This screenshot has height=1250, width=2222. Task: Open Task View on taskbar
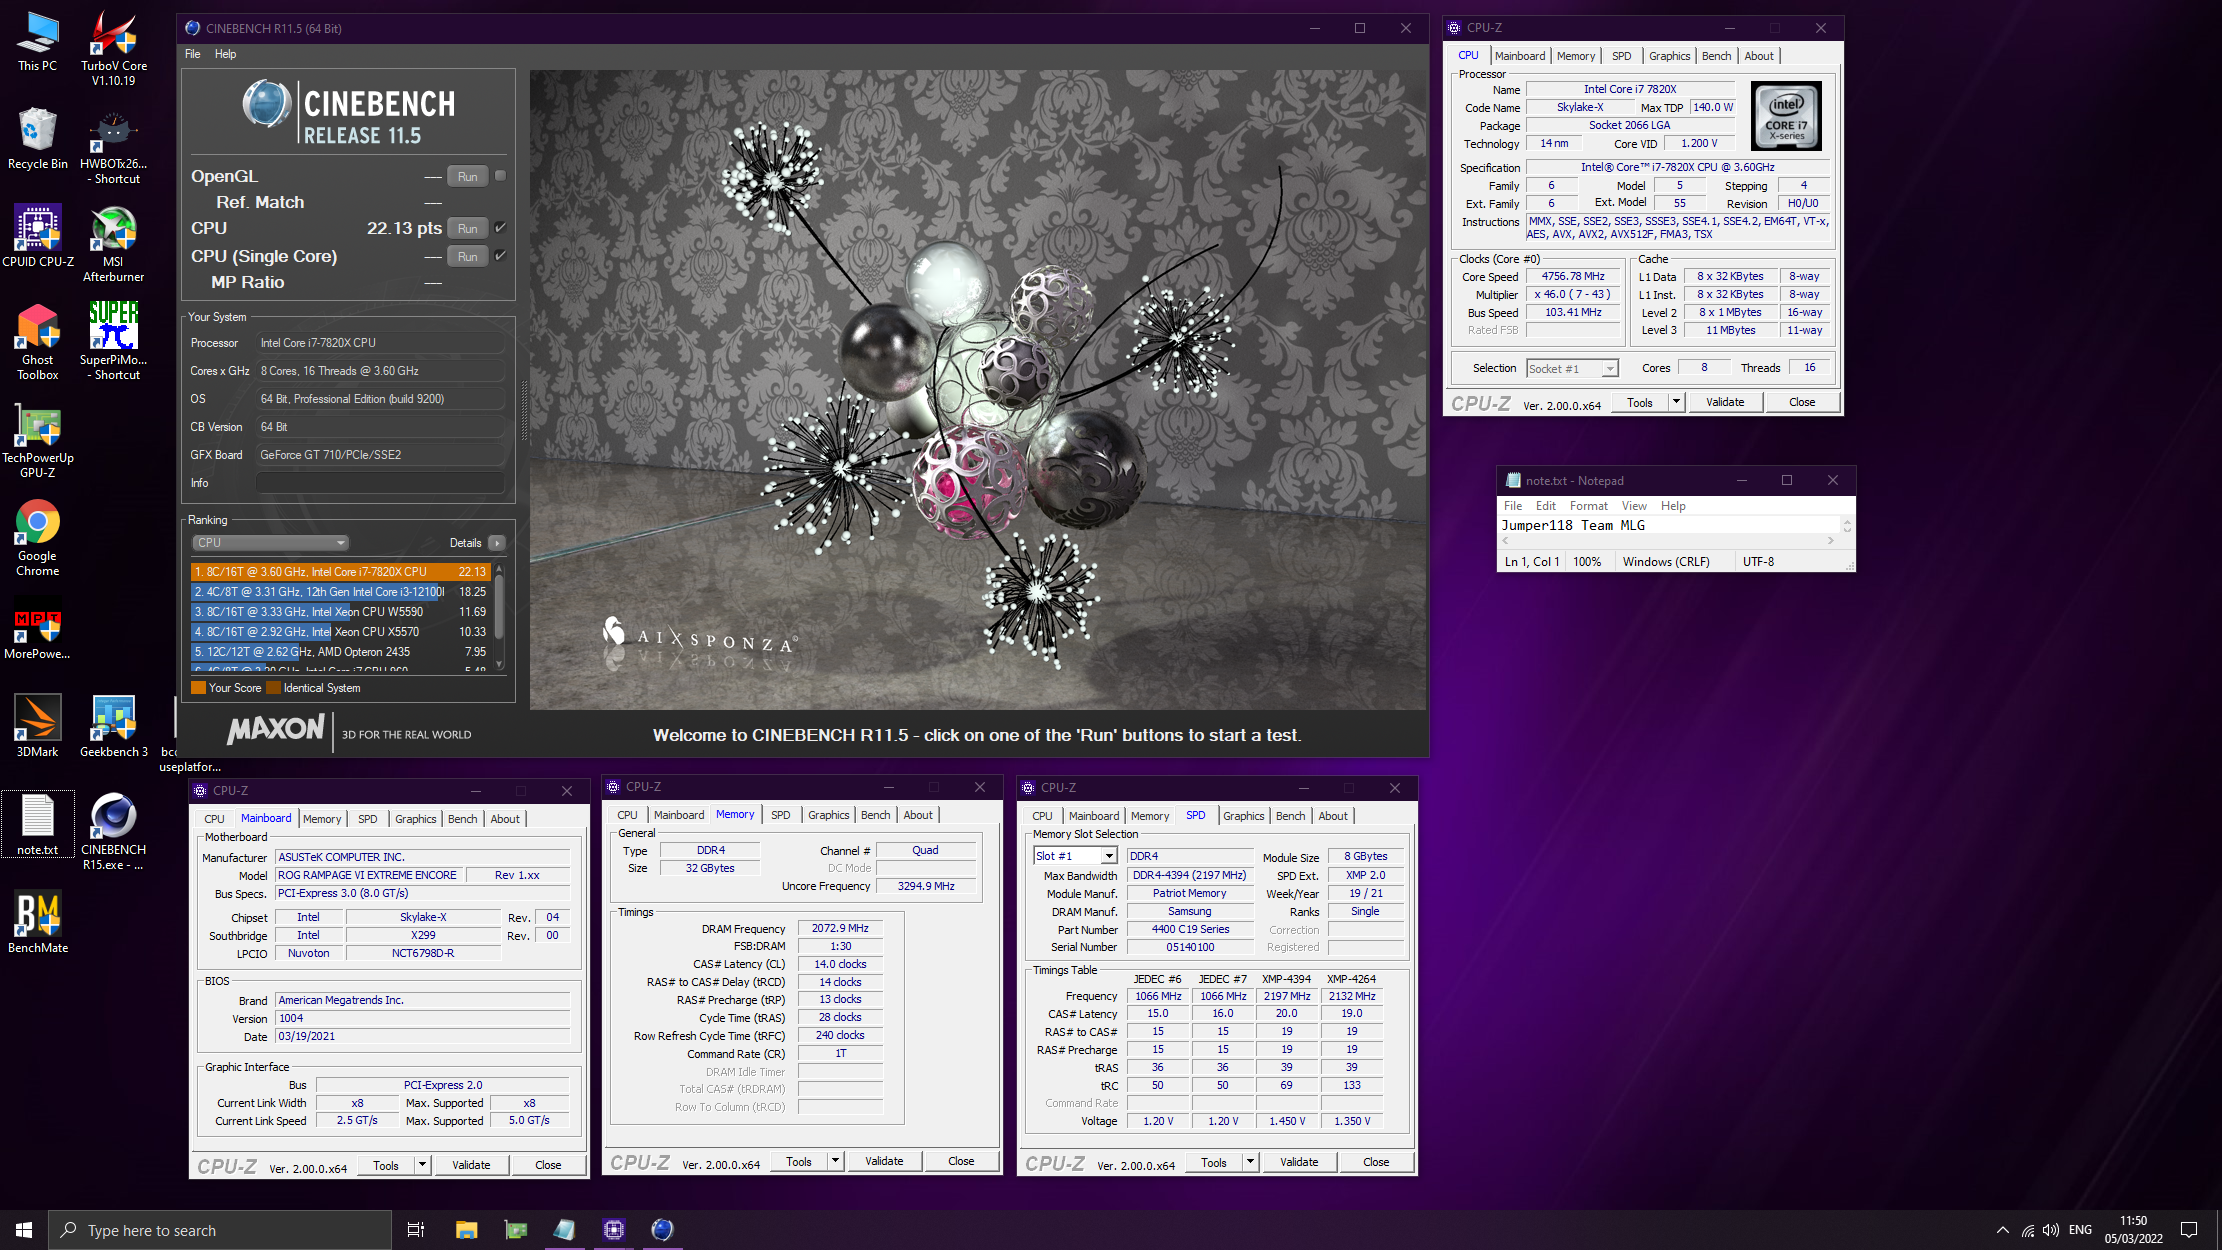pos(416,1230)
